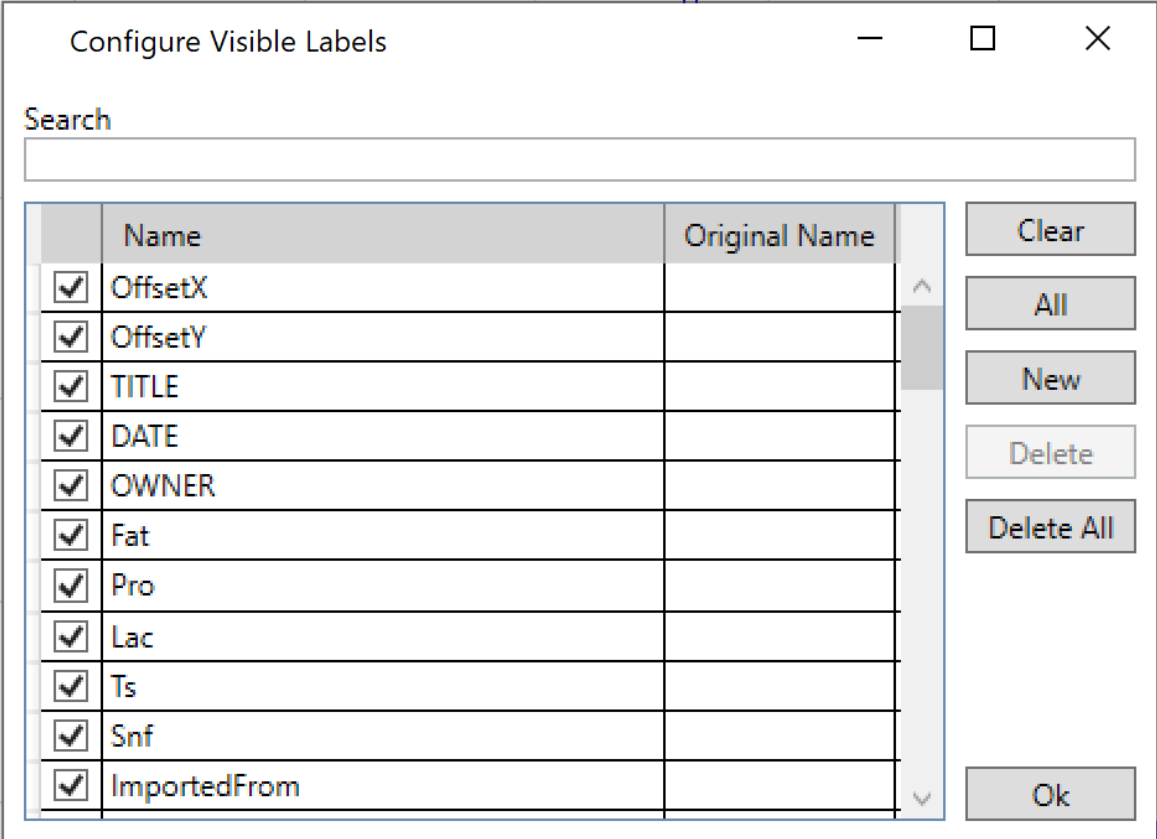
Task: Disable the TITLE label checkbox
Action: point(70,387)
